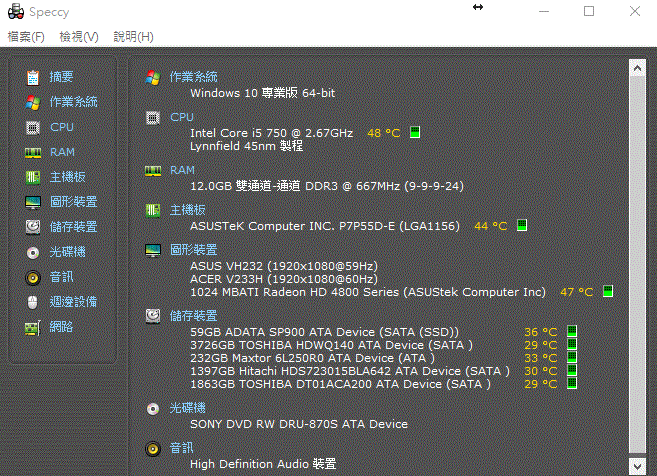
Task: Click the 週邊設備 mouse icon in sidebar
Action: pyautogui.click(x=33, y=302)
